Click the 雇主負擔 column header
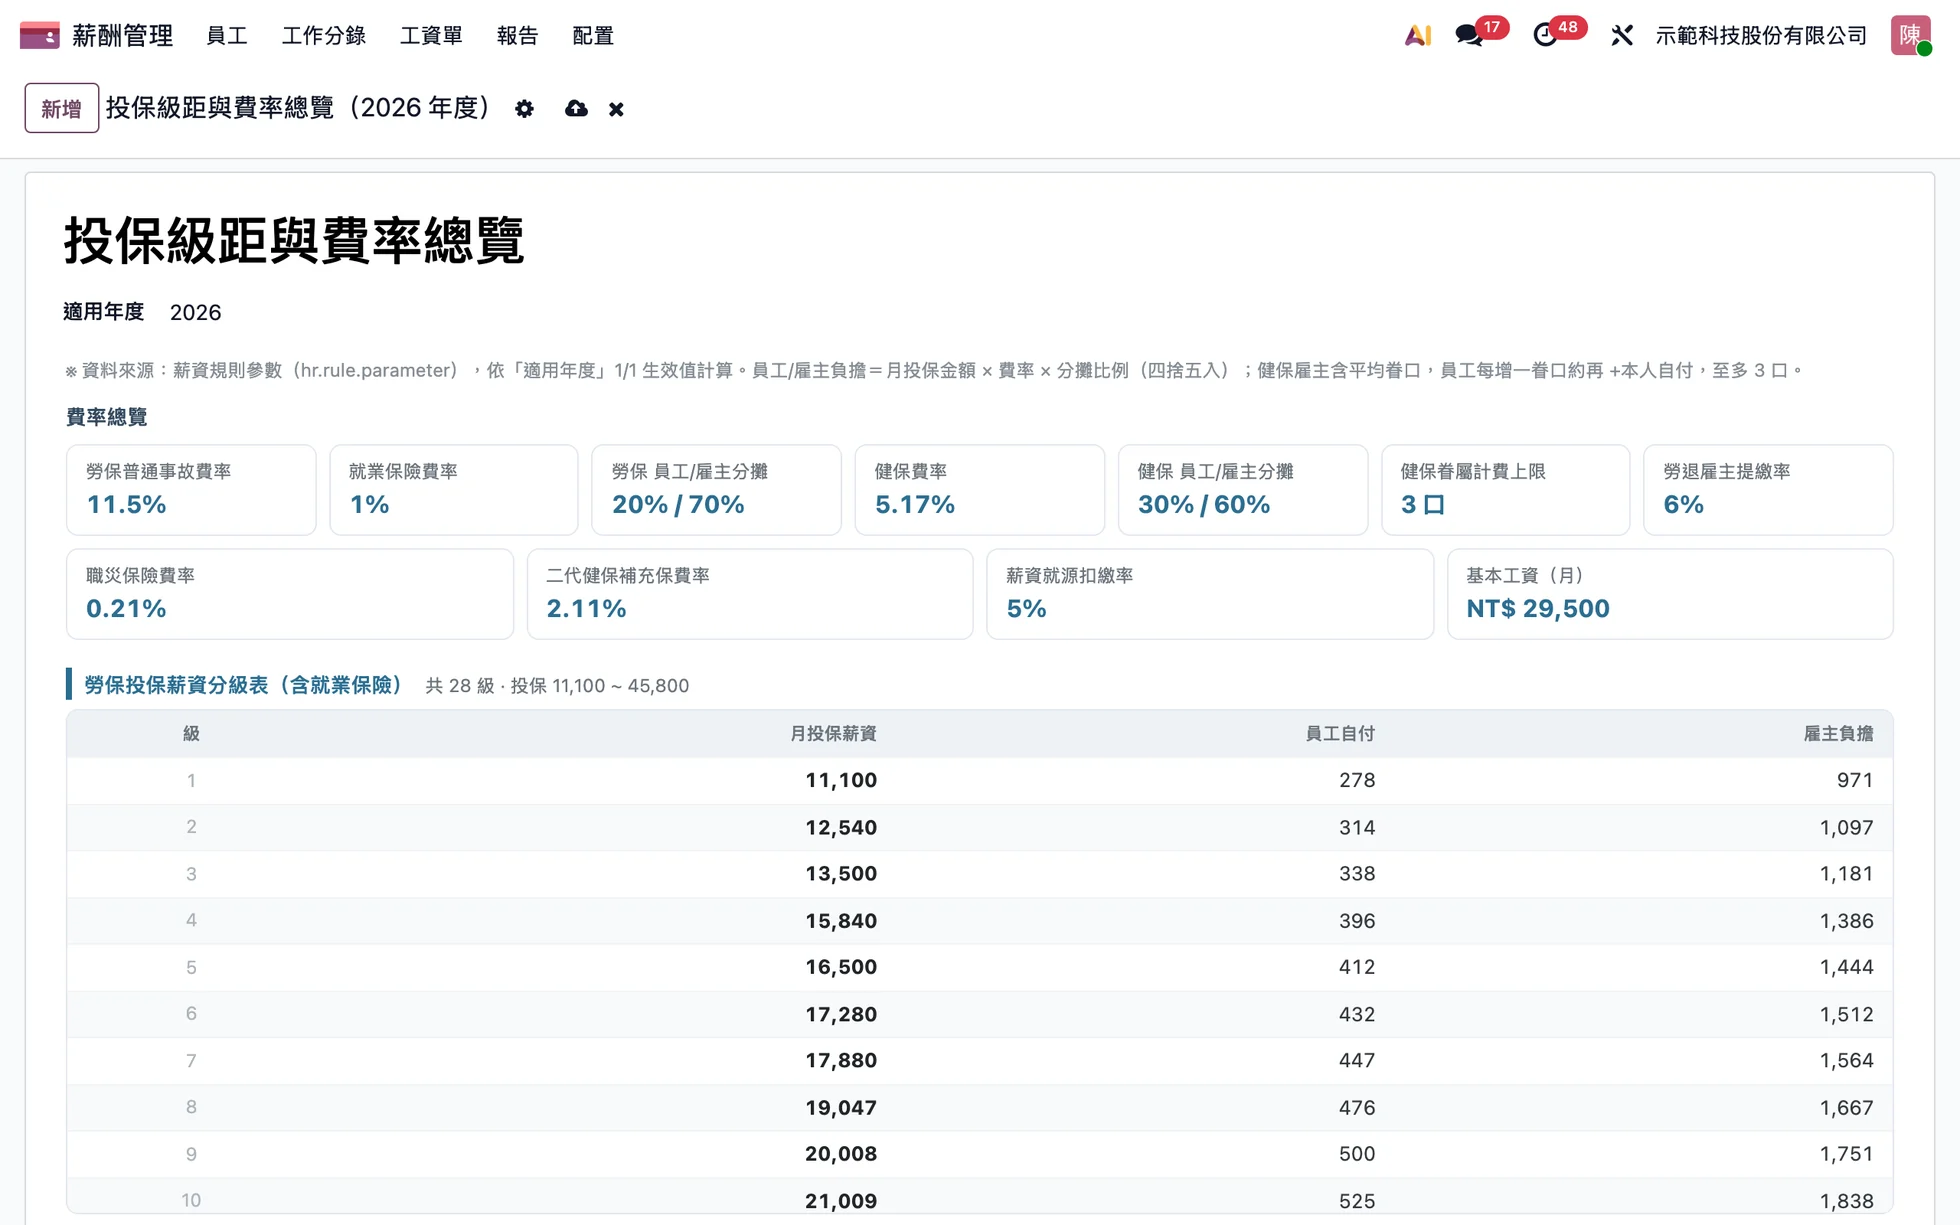The width and height of the screenshot is (1960, 1225). 1838,734
